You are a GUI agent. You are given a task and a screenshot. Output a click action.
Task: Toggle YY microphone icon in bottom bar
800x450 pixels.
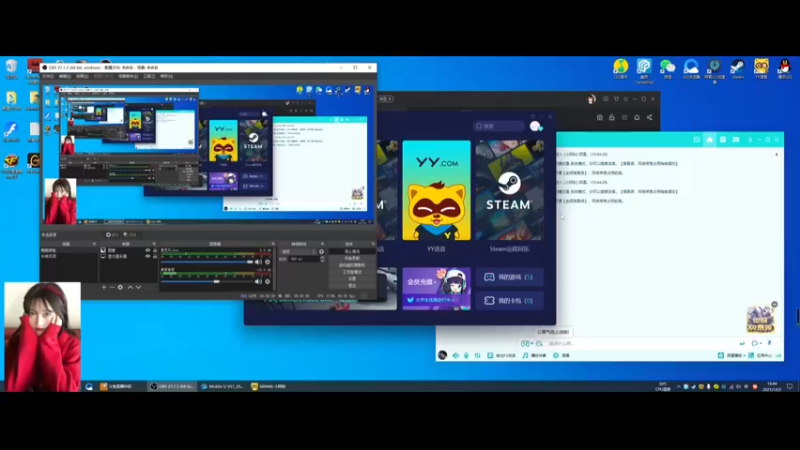466,355
